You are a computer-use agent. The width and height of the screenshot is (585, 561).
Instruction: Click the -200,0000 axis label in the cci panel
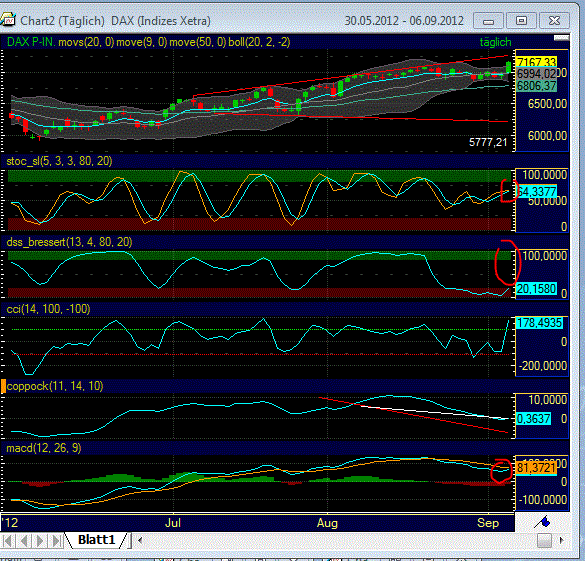click(x=543, y=366)
